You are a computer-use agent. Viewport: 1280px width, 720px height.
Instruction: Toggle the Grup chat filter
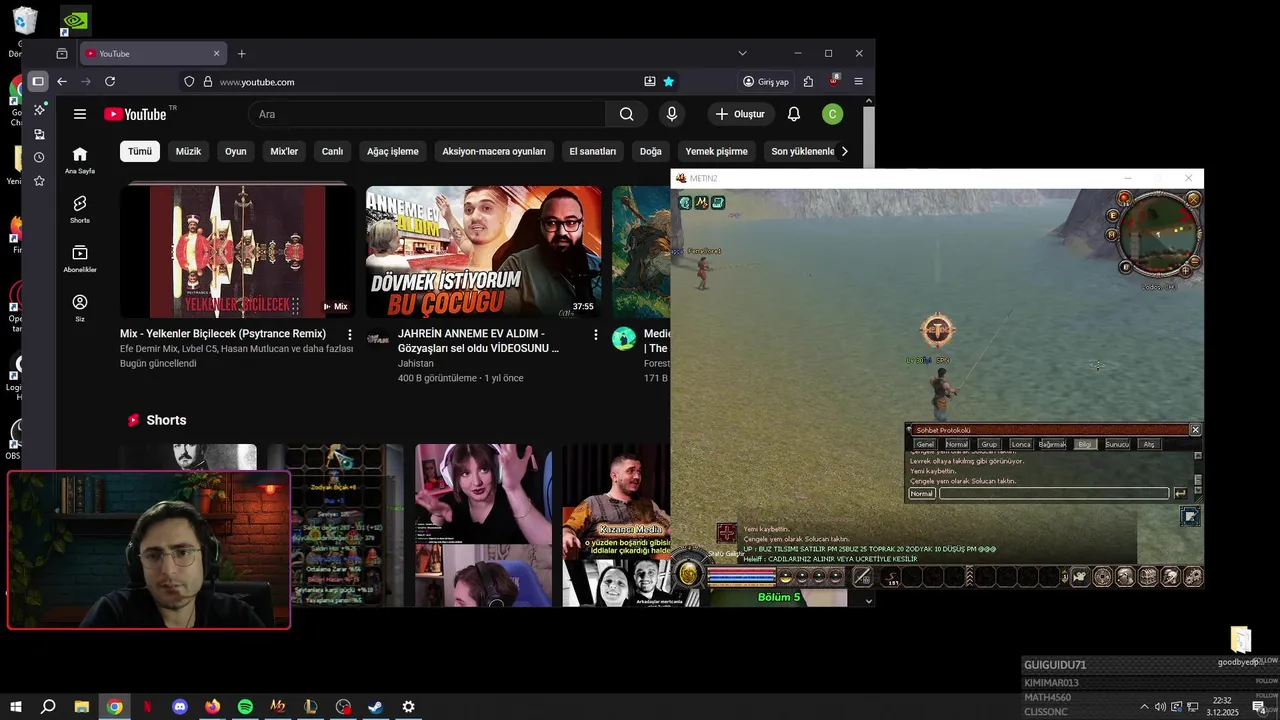(989, 444)
